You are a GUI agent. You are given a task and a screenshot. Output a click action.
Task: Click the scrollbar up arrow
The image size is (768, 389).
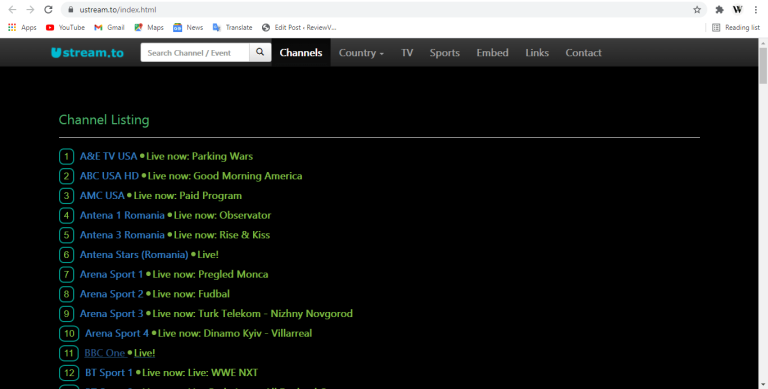[x=763, y=43]
